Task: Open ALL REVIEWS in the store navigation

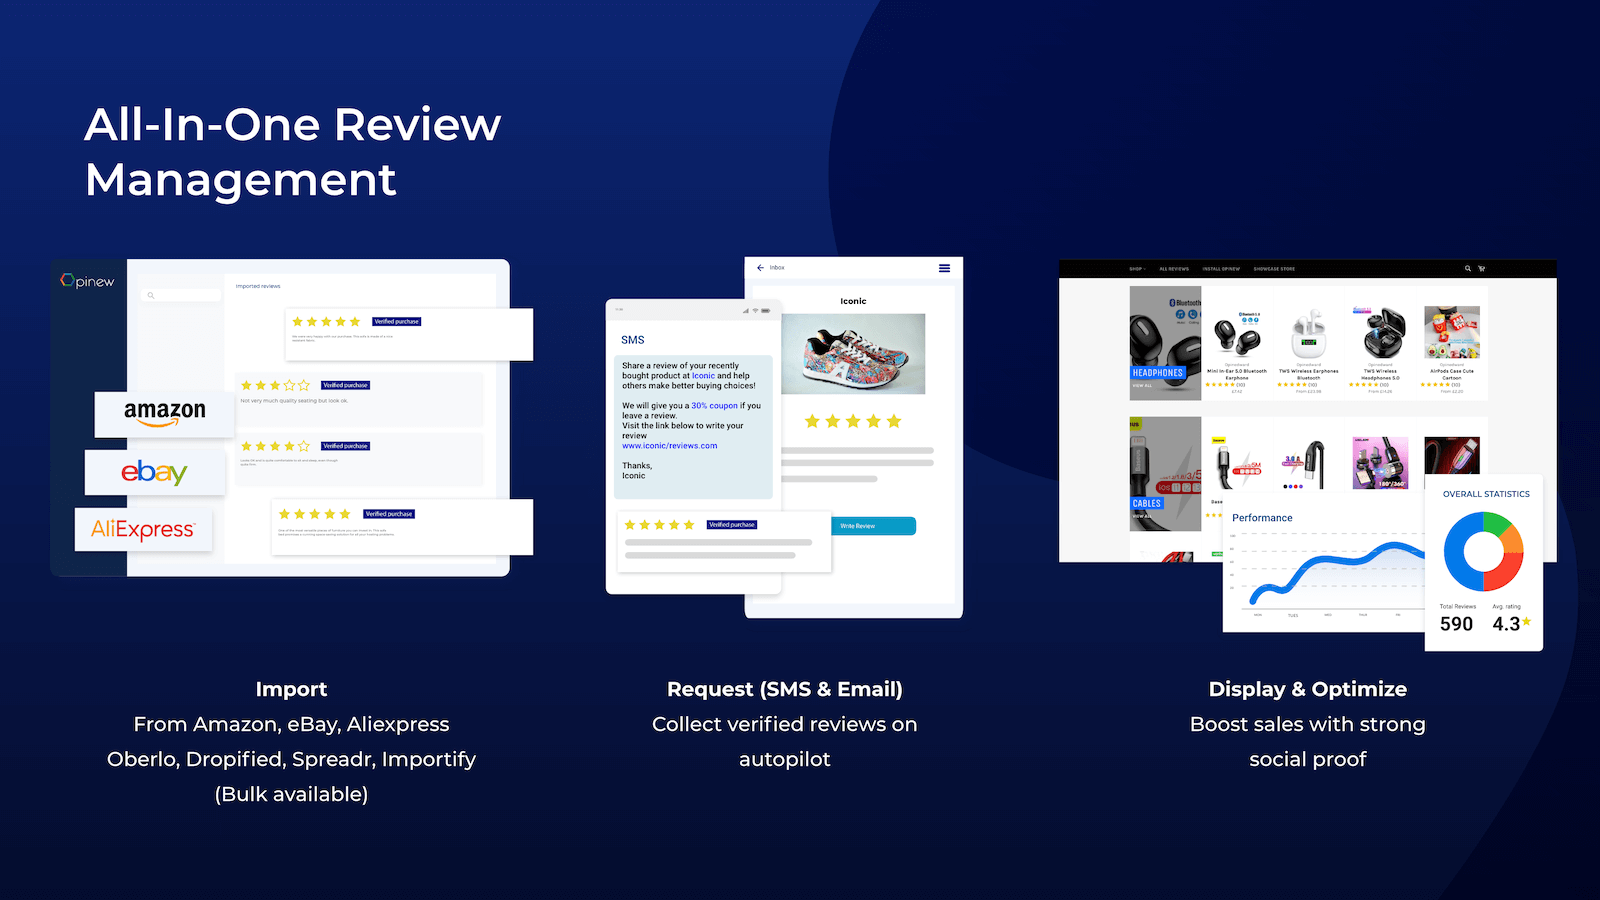Action: click(1174, 269)
